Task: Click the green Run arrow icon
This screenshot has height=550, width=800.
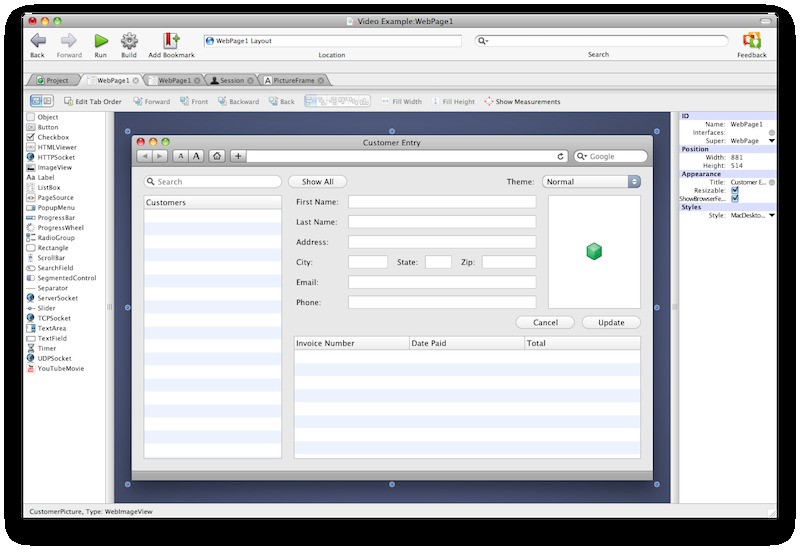Action: click(101, 41)
